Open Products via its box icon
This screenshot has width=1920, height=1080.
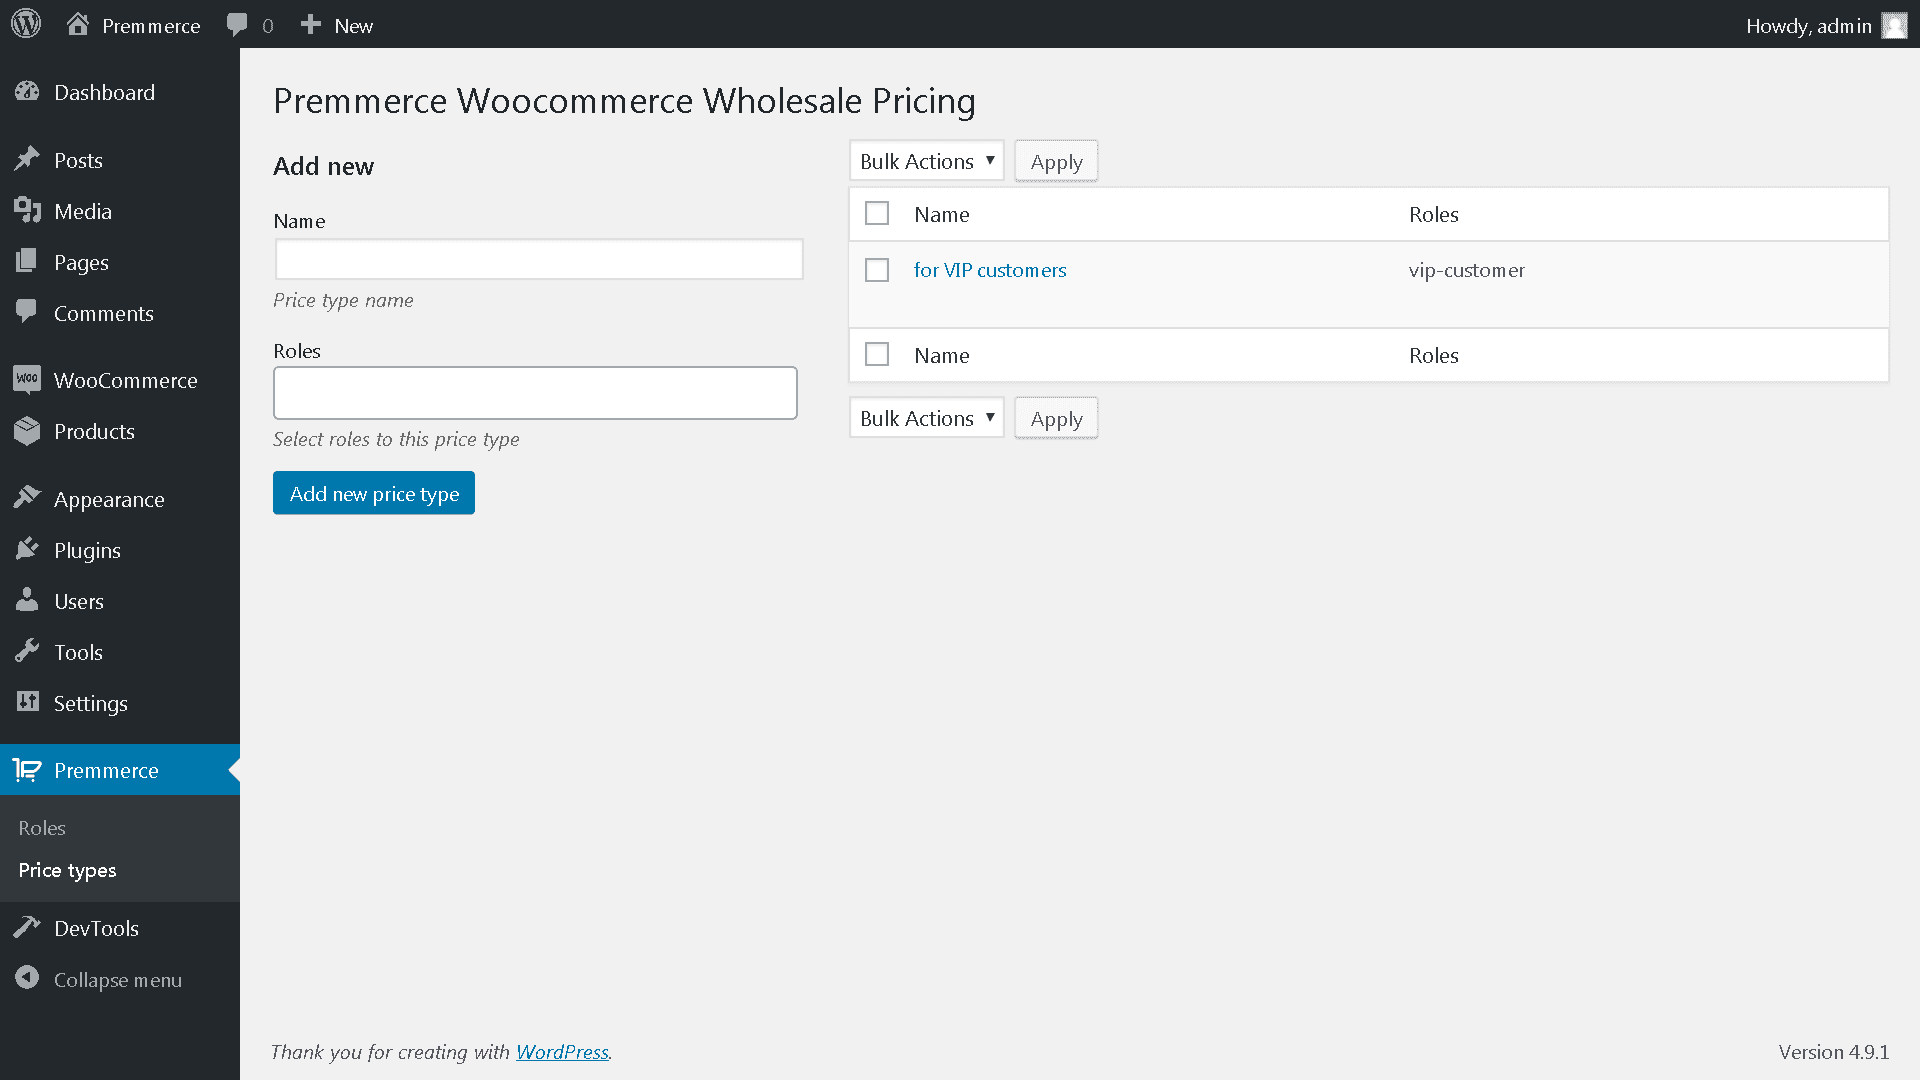[27, 431]
